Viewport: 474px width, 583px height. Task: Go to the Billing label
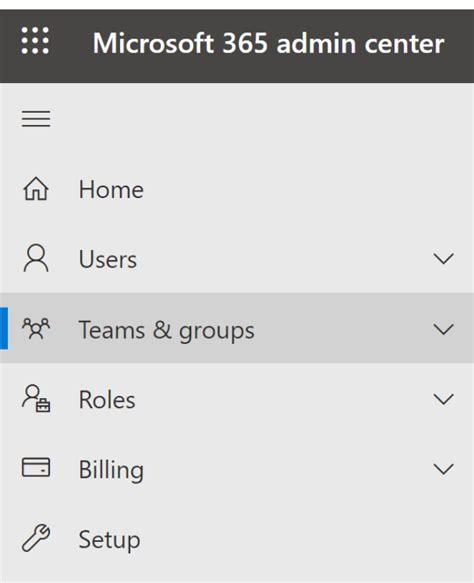[x=111, y=471]
